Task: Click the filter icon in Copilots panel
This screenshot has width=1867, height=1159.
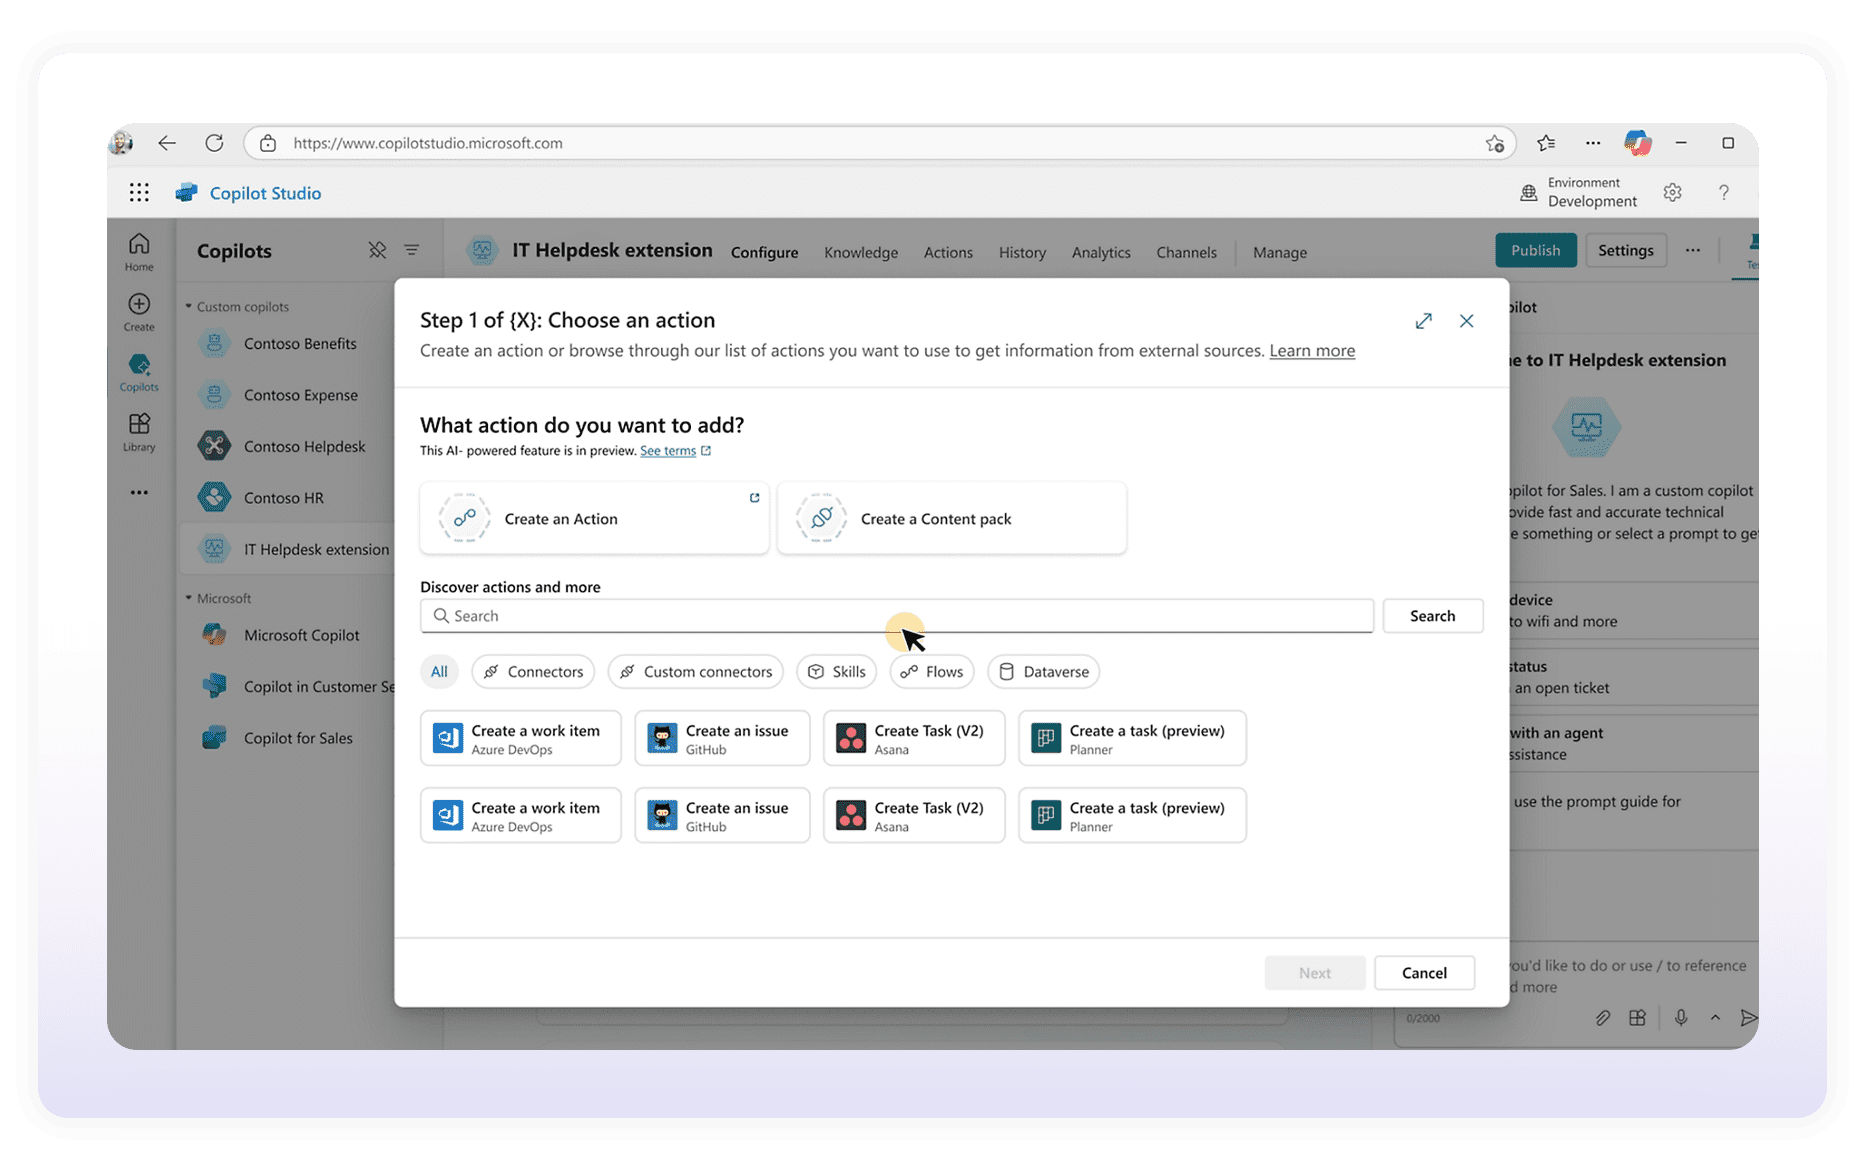Action: pos(412,250)
